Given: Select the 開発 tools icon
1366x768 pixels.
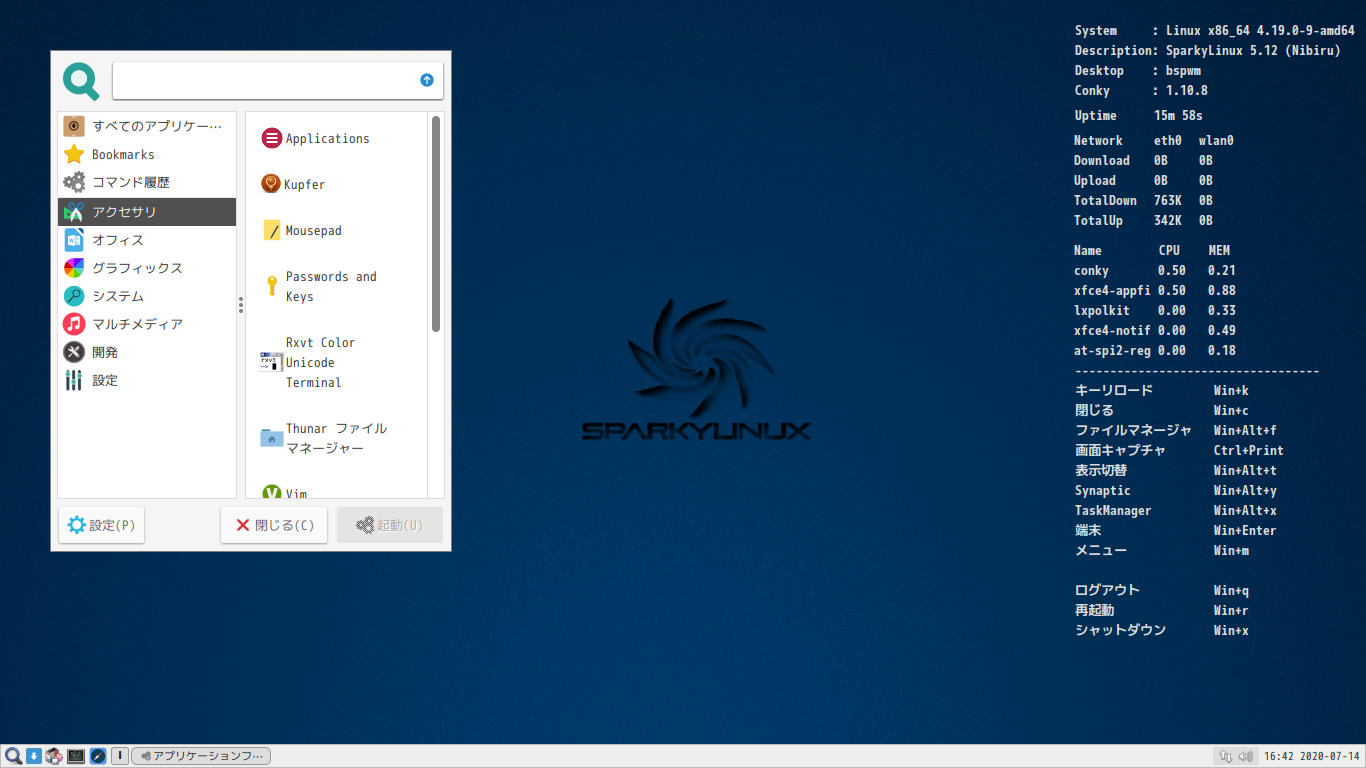Looking at the screenshot, I should pos(74,352).
